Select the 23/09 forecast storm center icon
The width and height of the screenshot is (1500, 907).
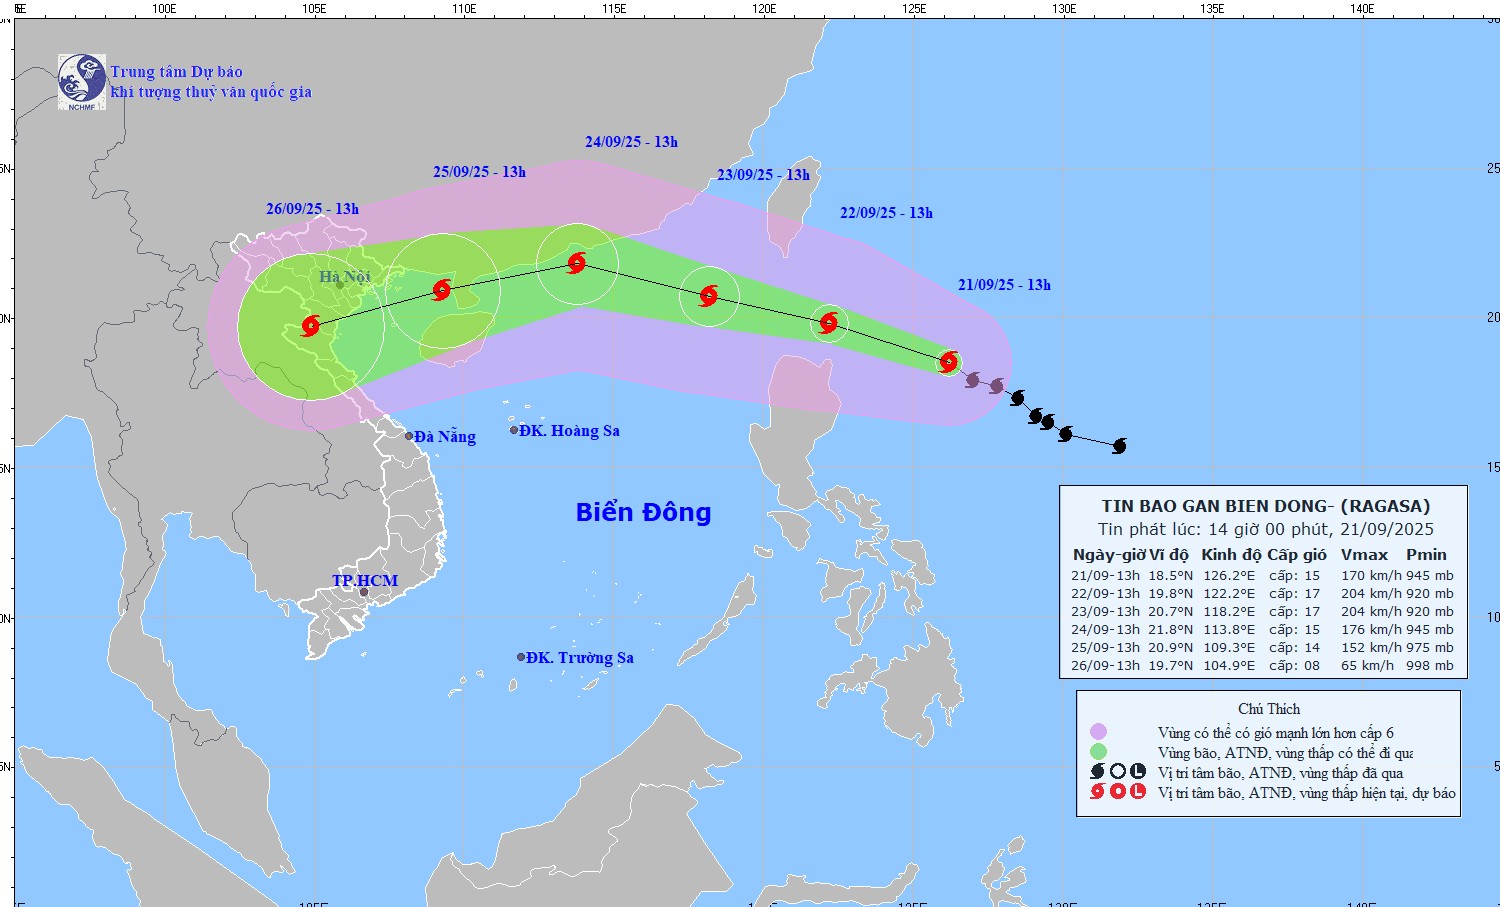[x=709, y=295]
